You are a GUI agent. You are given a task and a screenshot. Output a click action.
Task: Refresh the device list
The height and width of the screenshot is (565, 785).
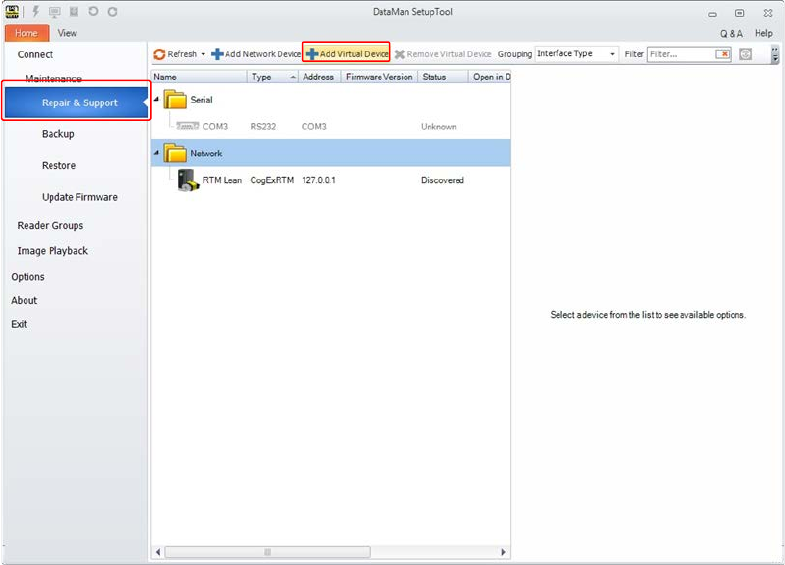pyautogui.click(x=175, y=54)
